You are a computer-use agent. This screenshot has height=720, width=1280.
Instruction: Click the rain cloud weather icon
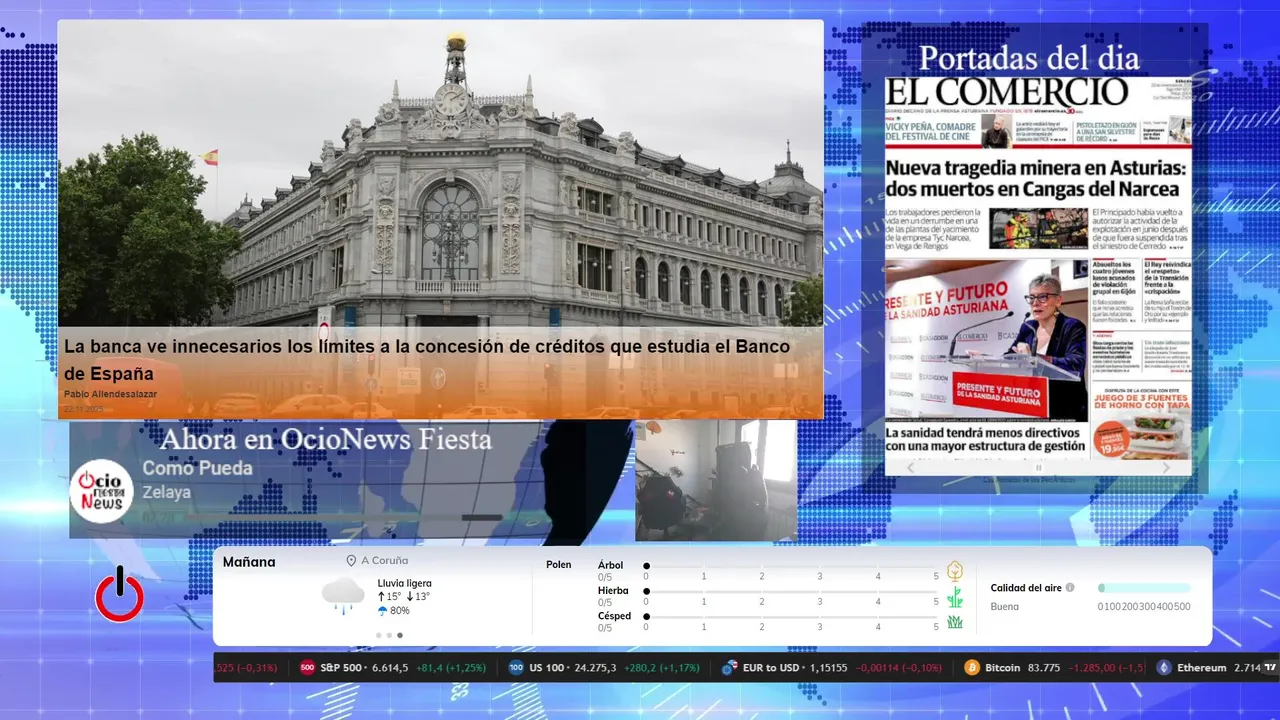tap(343, 595)
